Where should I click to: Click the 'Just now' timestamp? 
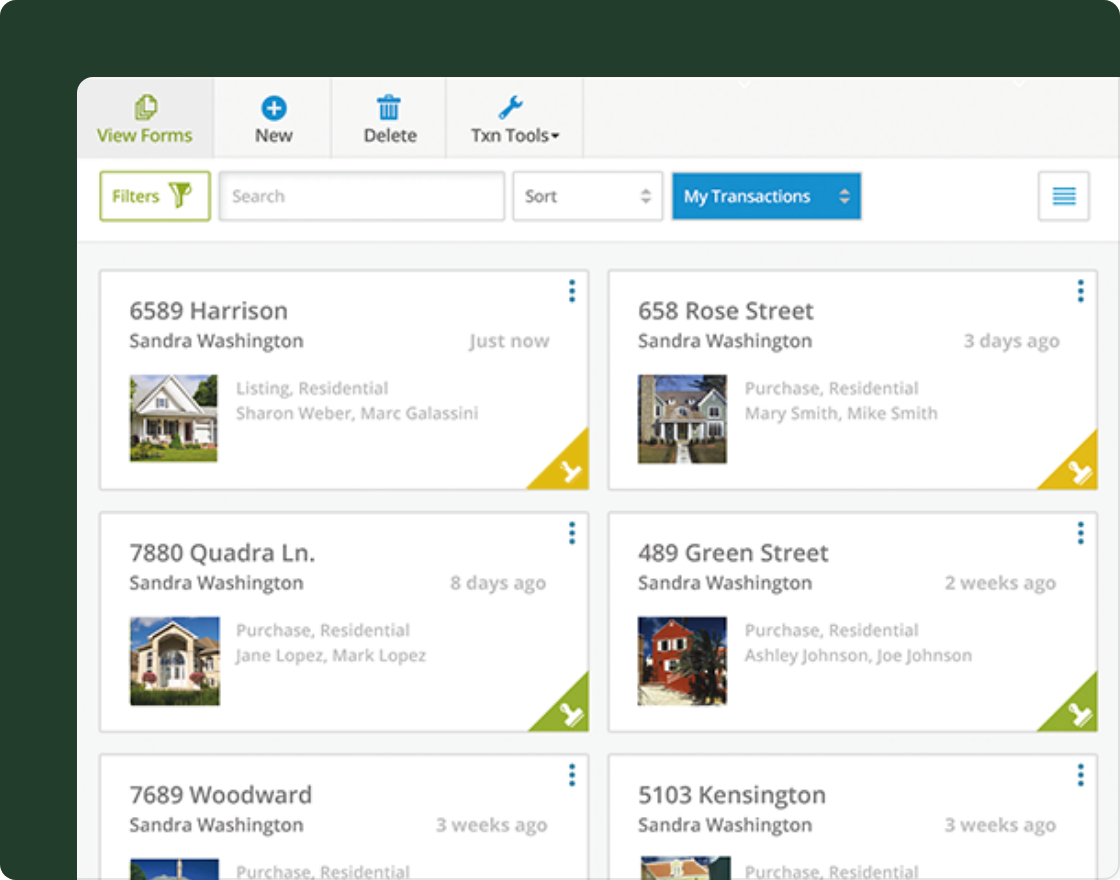tap(509, 341)
